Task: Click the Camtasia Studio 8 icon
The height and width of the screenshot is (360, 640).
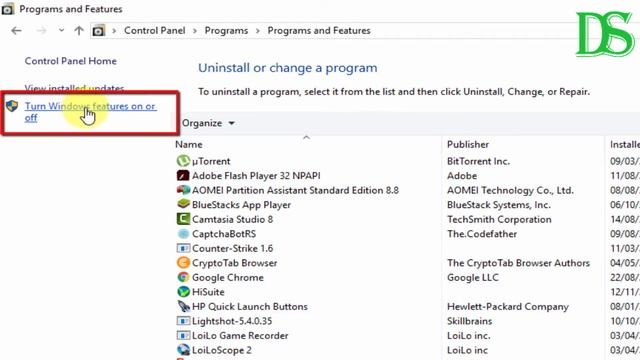Action: (183, 219)
